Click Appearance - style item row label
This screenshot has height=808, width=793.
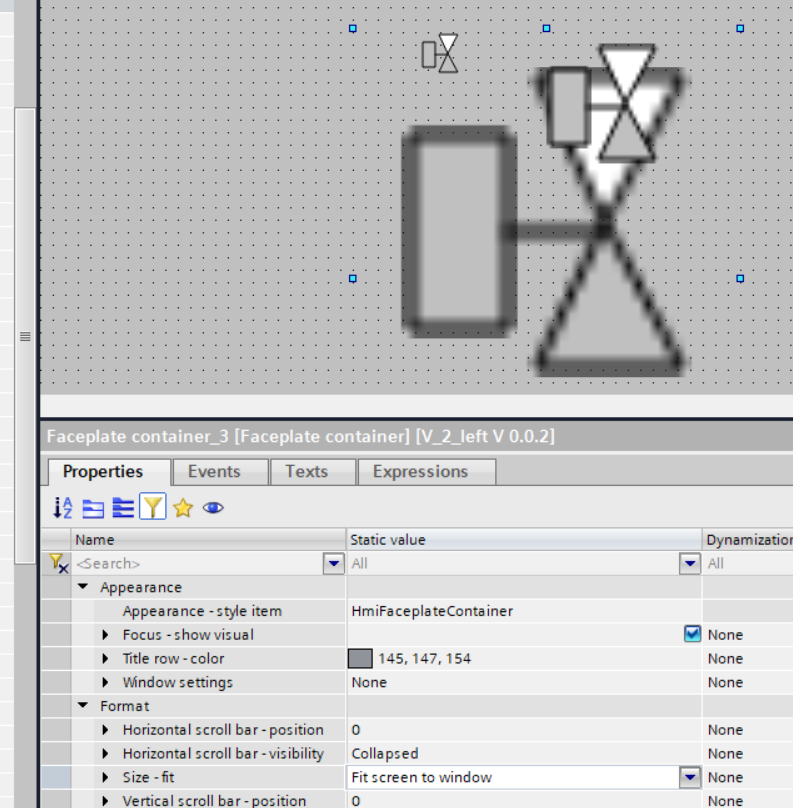[202, 611]
